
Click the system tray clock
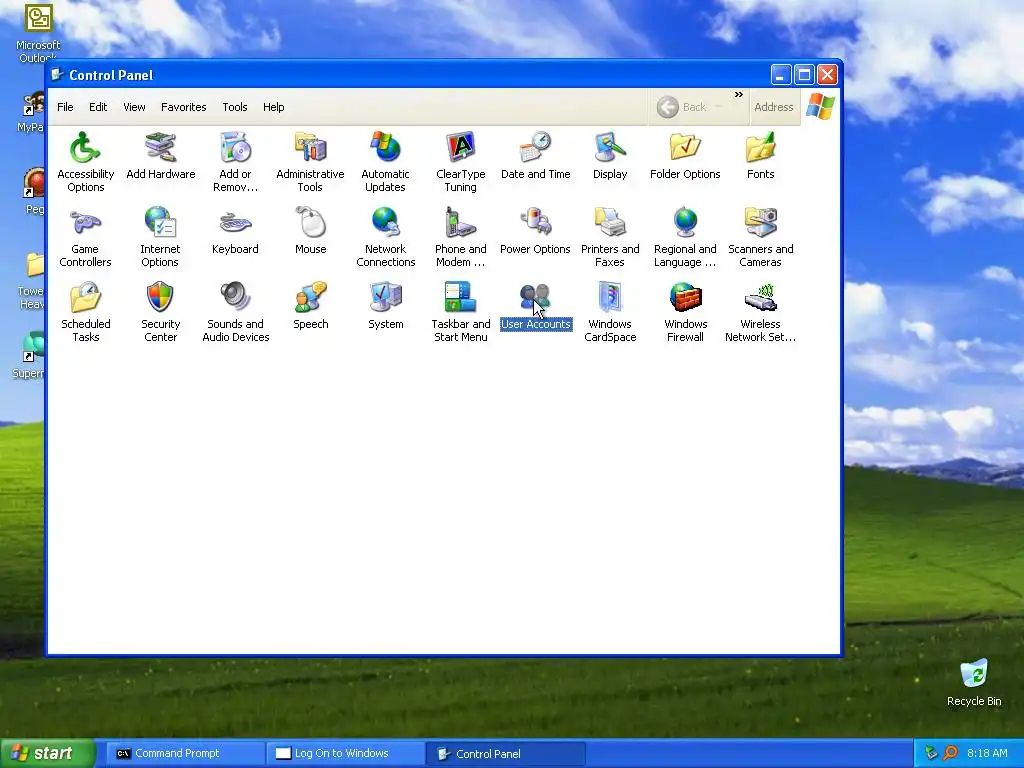[x=987, y=754]
